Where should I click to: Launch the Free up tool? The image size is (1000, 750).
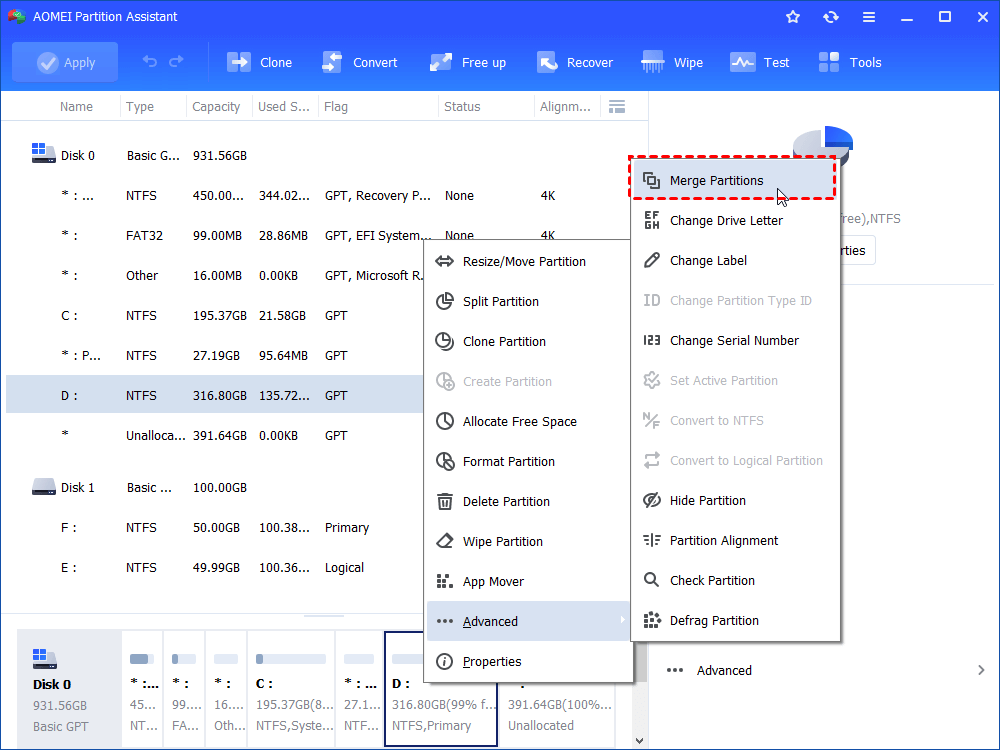pos(467,61)
